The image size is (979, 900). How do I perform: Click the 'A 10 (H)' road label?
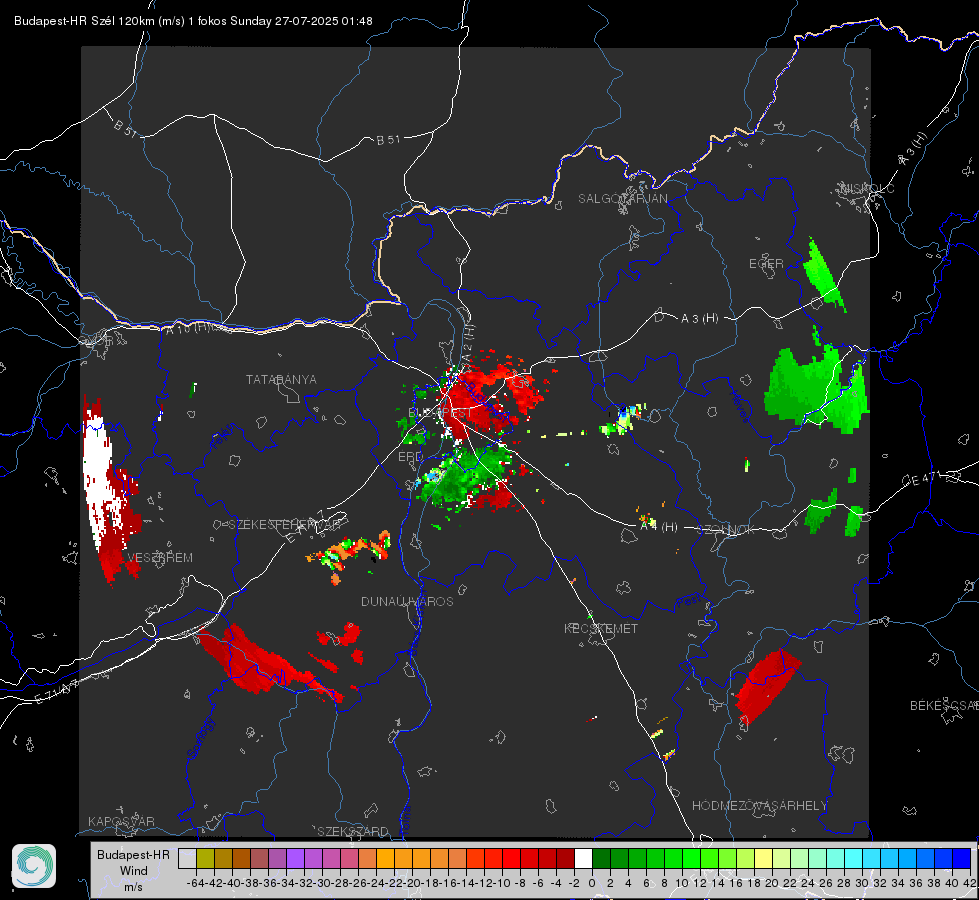pos(191,328)
